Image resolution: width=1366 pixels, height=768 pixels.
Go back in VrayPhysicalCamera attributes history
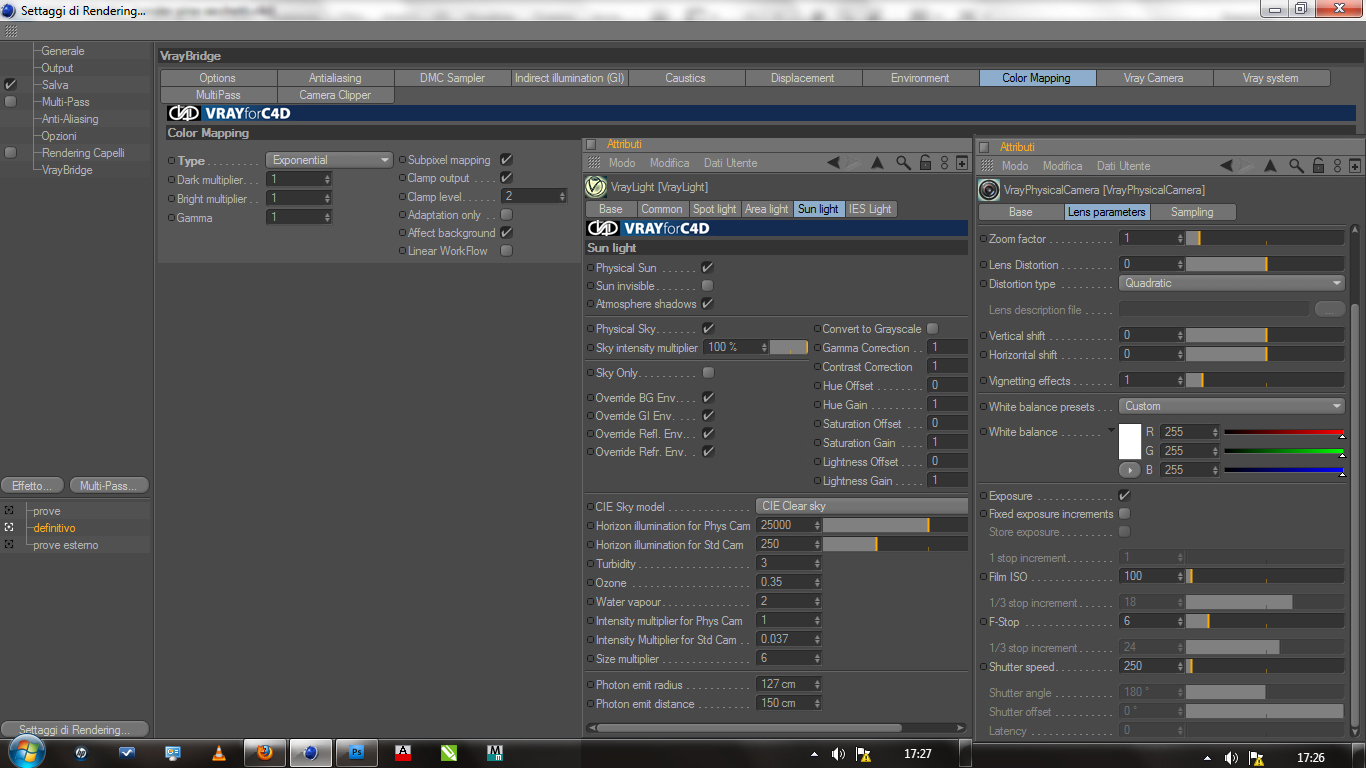point(1227,166)
